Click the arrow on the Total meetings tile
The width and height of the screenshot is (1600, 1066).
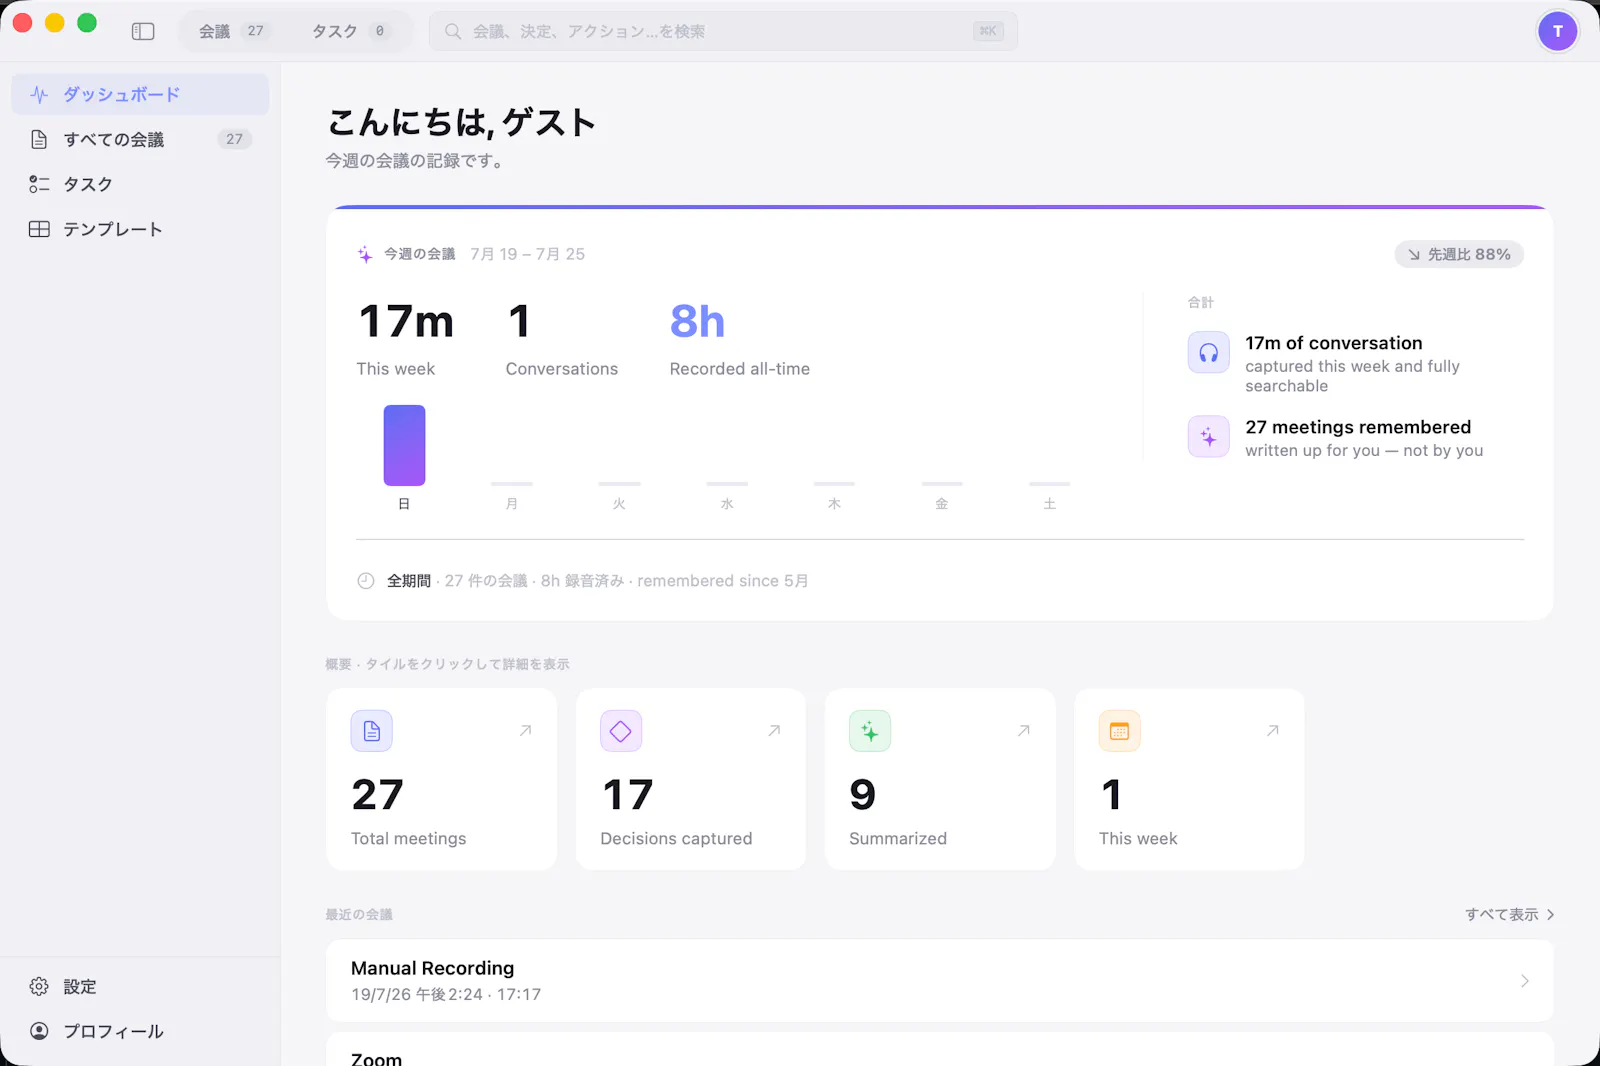[525, 731]
